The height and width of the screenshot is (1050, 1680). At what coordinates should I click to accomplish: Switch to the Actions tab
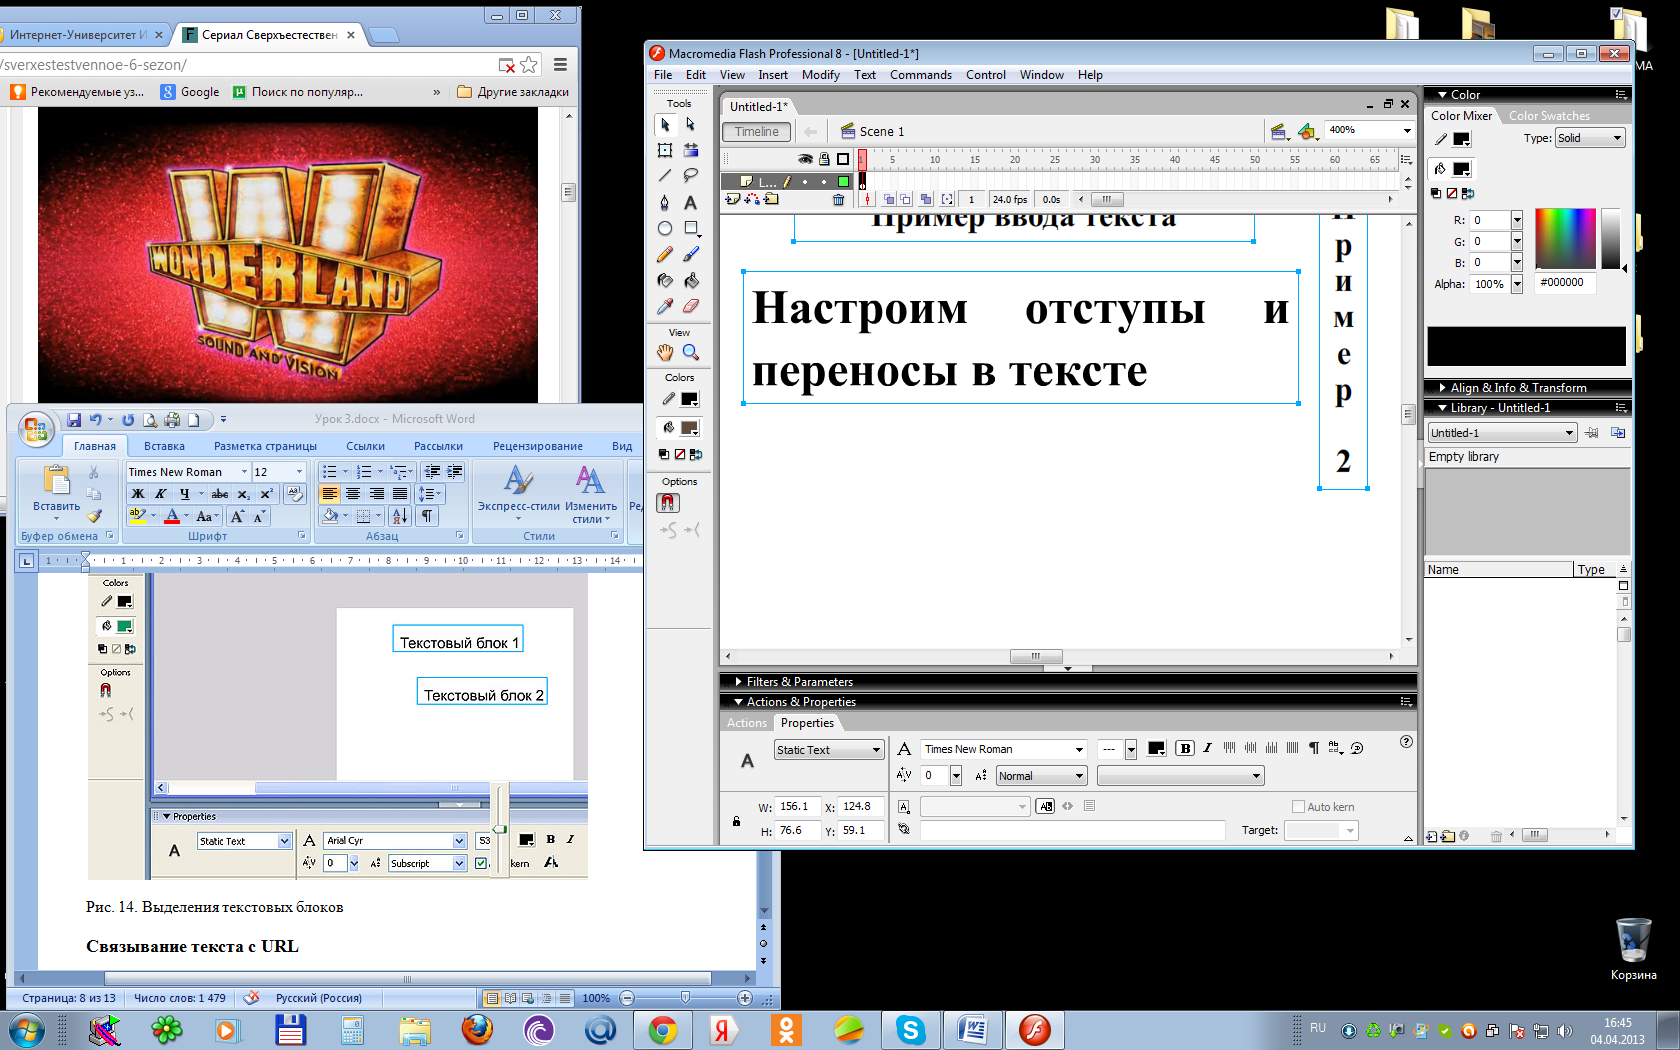pos(747,723)
